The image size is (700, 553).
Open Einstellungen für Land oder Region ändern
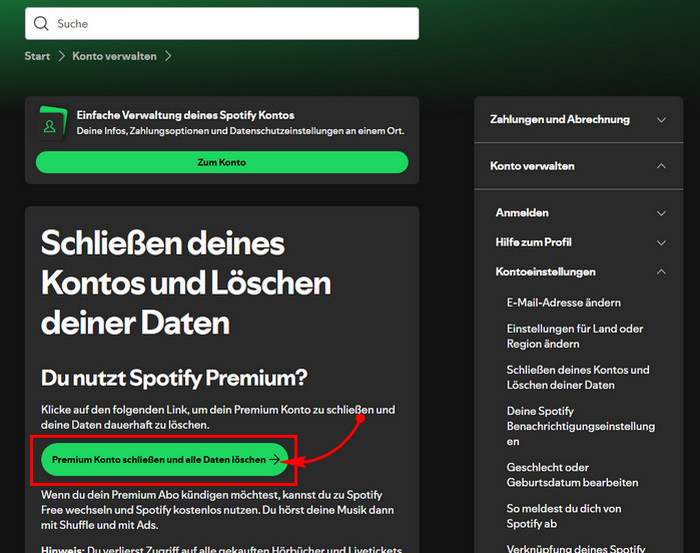click(x=575, y=336)
